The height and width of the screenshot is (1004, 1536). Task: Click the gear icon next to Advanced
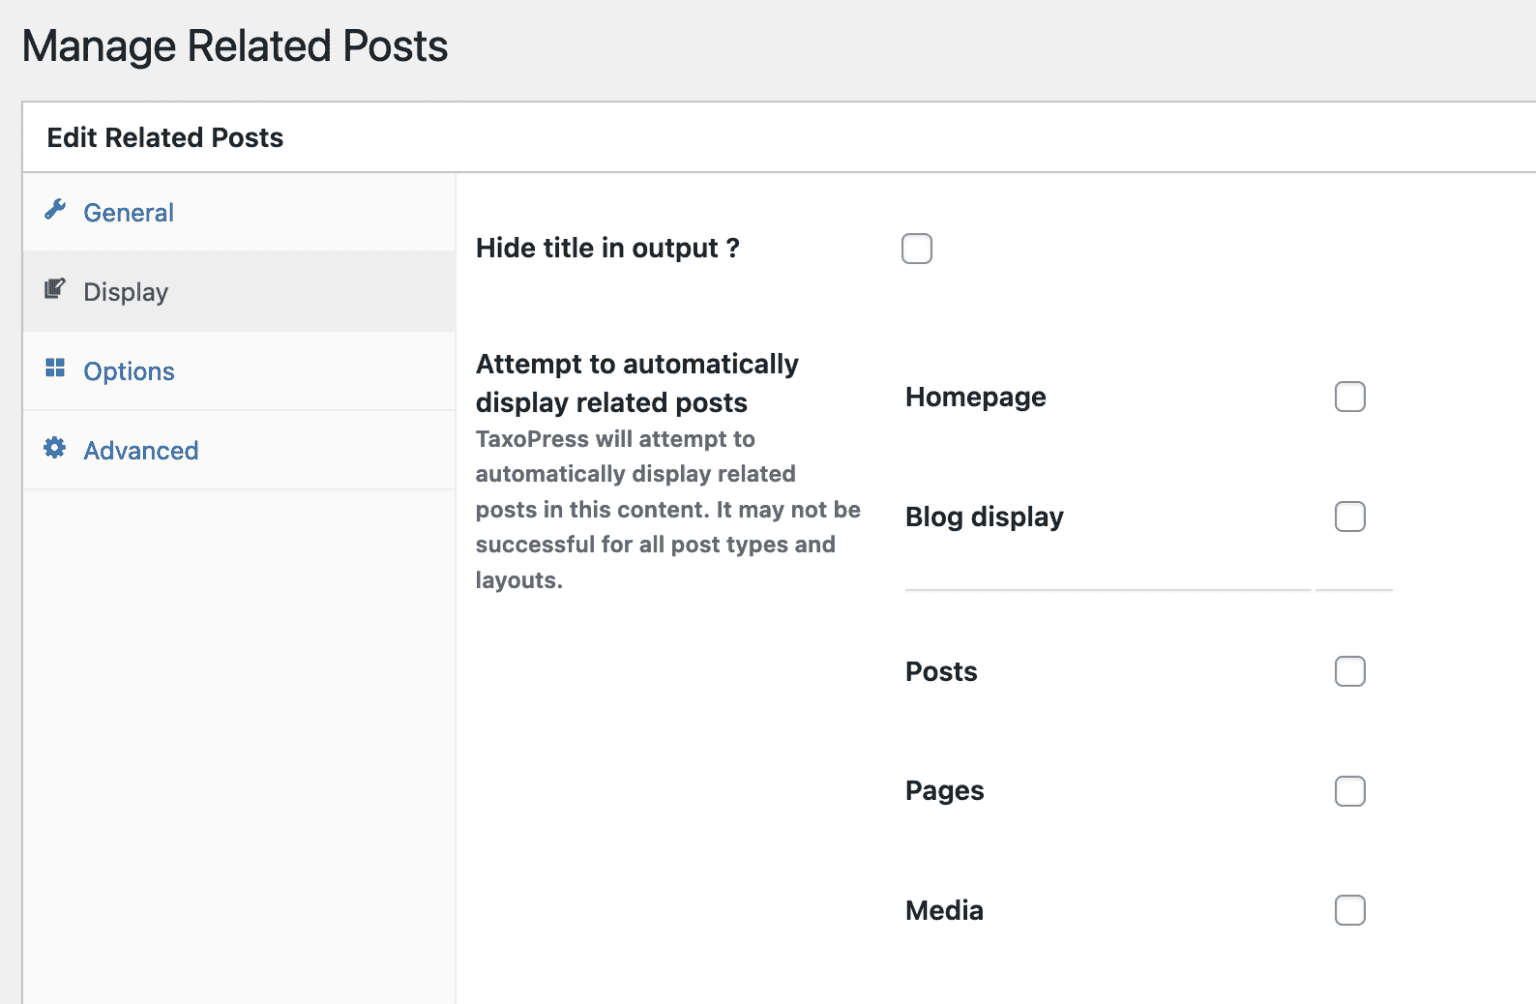[57, 448]
